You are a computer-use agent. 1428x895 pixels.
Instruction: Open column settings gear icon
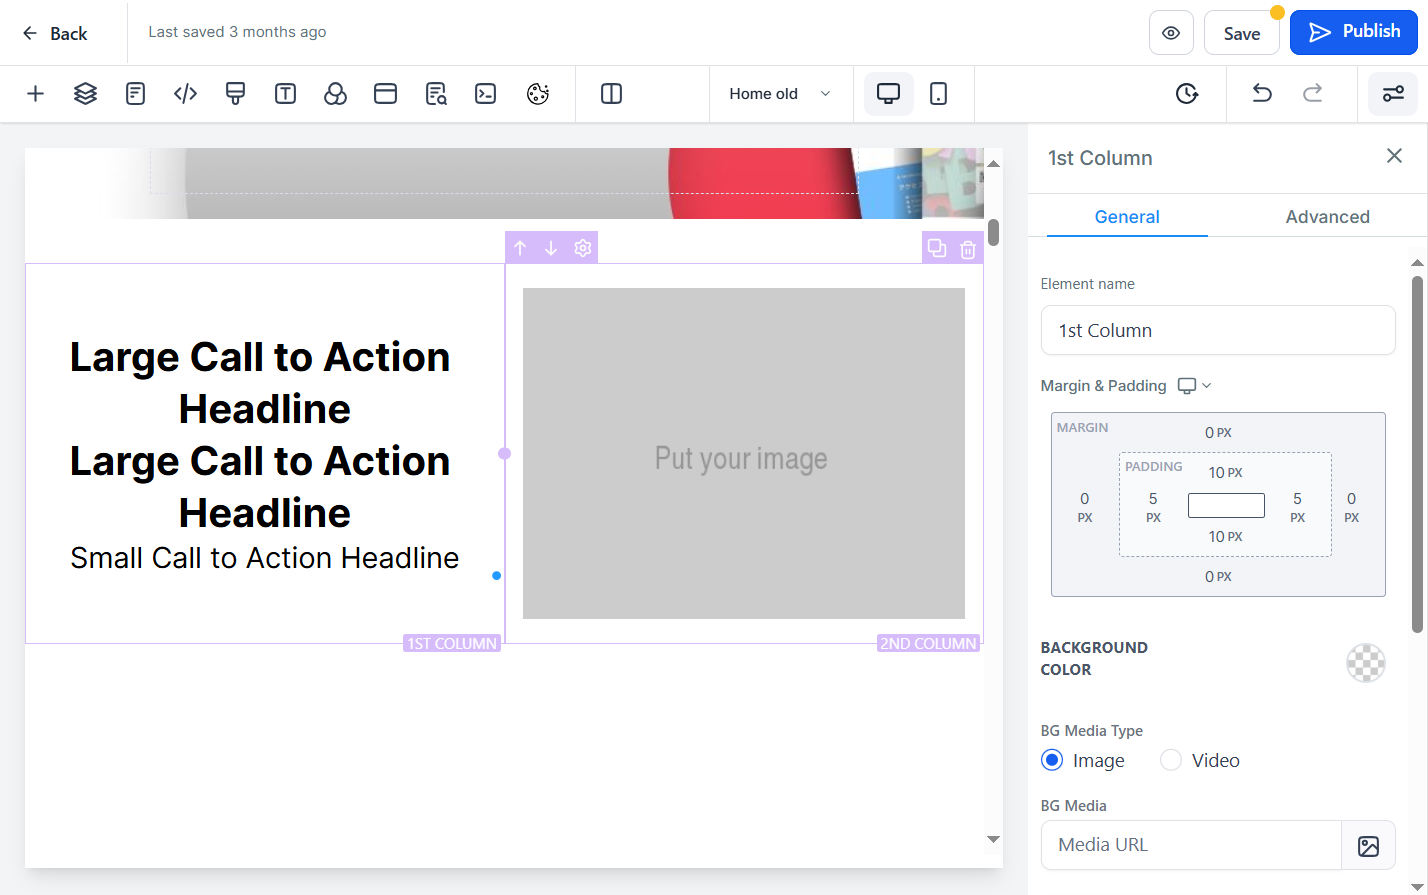583,248
